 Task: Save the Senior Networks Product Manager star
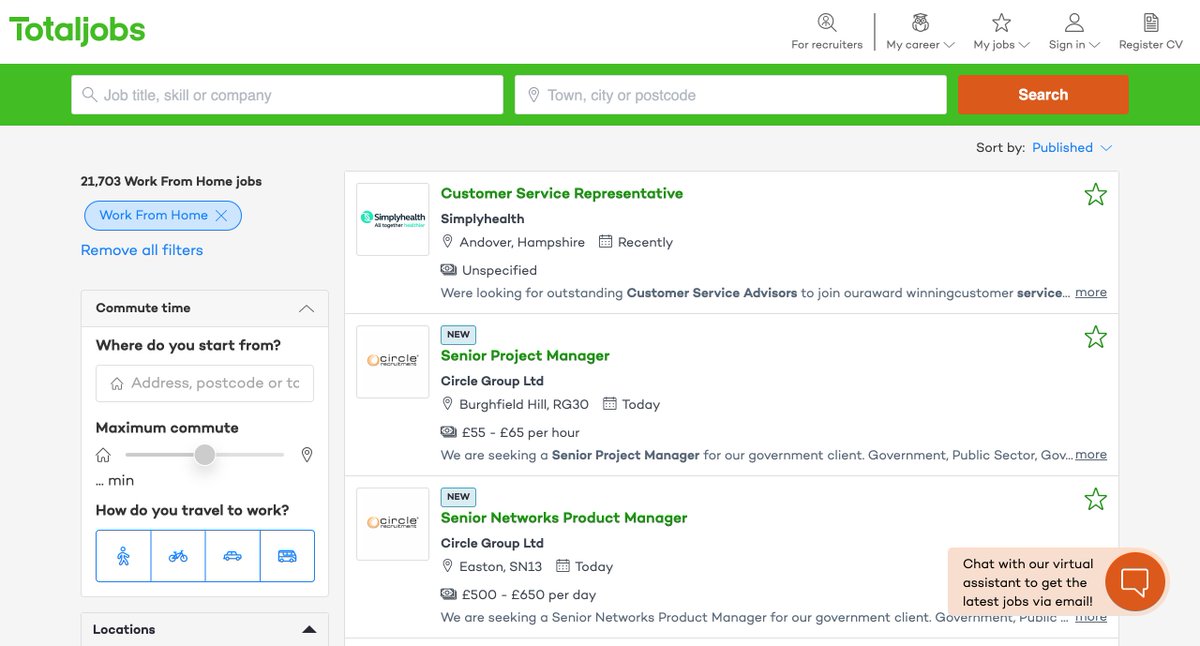[1096, 499]
